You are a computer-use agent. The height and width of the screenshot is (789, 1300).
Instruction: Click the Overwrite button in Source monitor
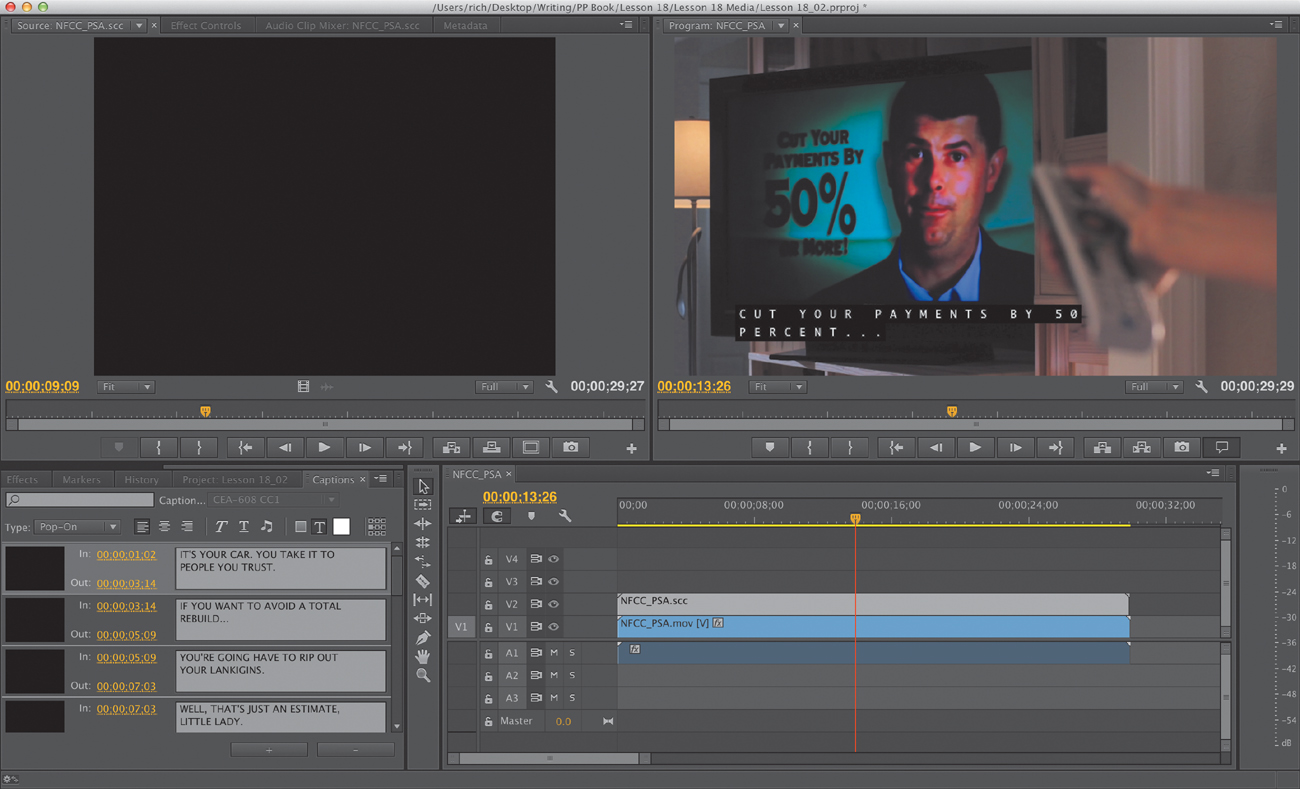pyautogui.click(x=491, y=448)
